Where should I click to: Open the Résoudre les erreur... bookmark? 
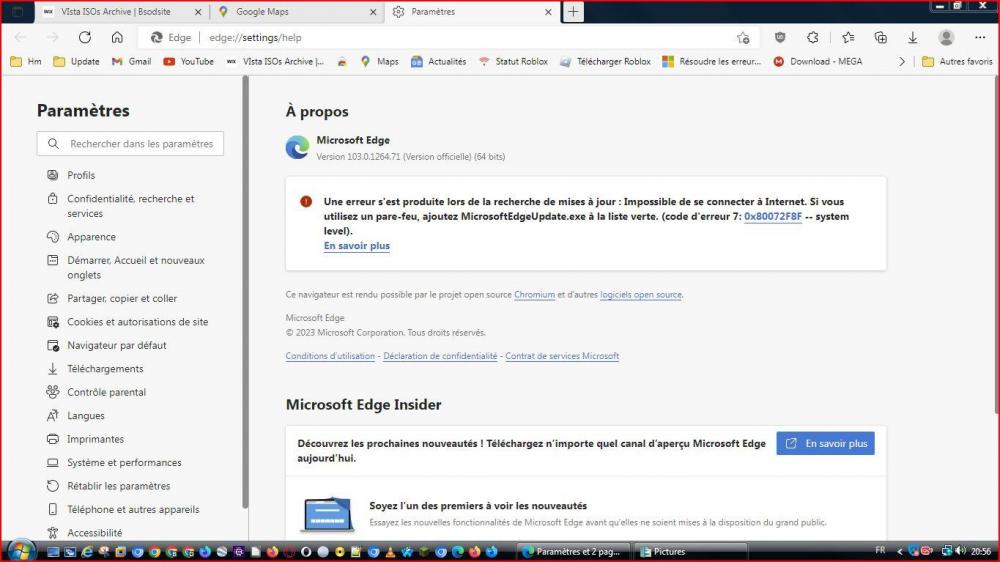tap(712, 61)
